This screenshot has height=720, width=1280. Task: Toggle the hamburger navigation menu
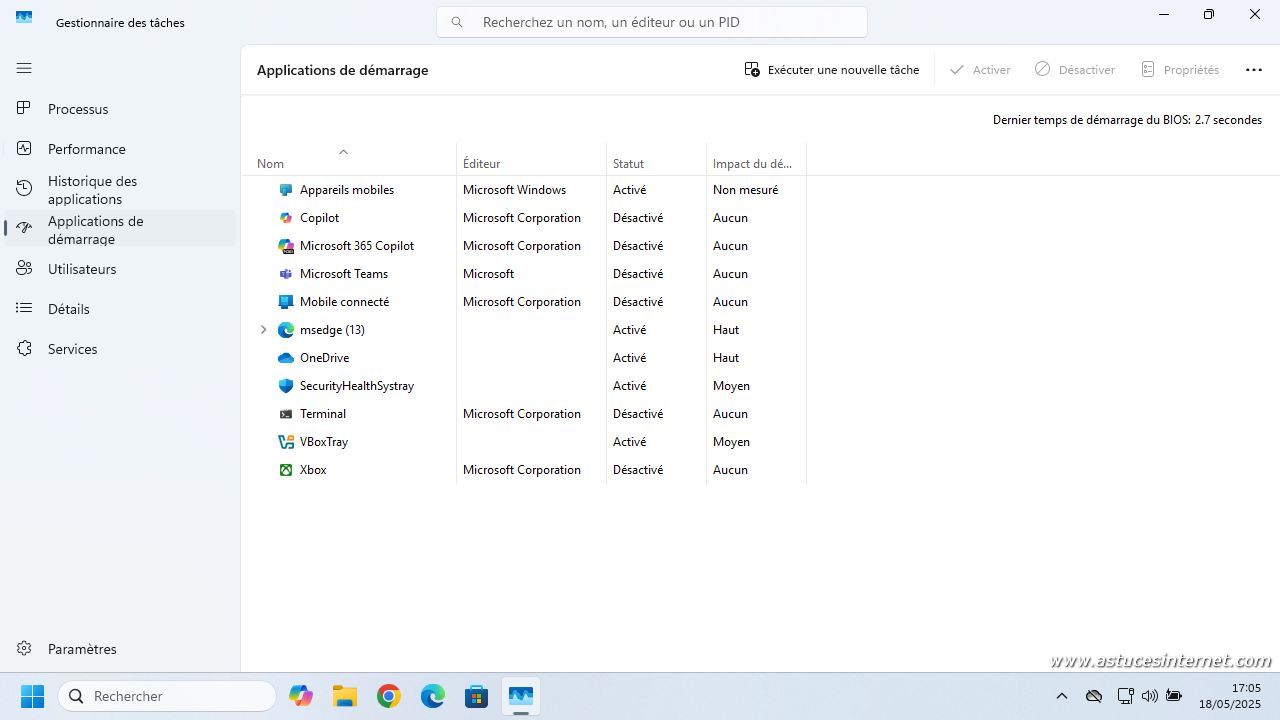(24, 68)
